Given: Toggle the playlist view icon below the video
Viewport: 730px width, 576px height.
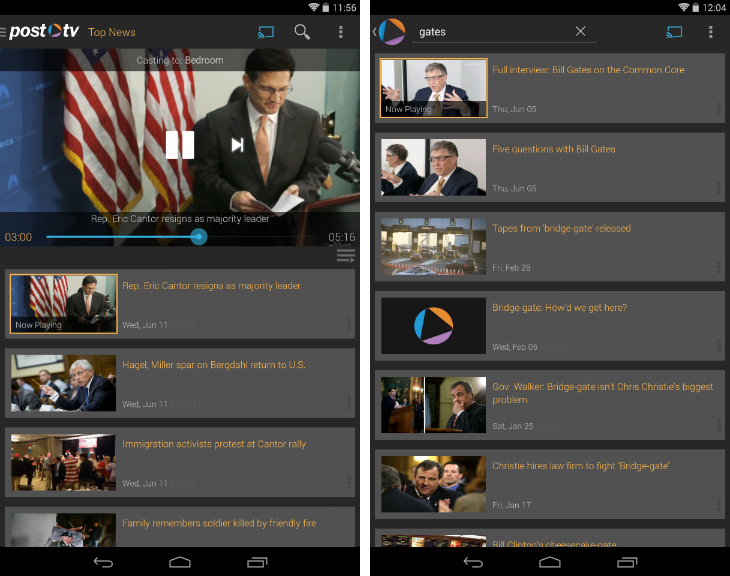Looking at the screenshot, I should click(346, 256).
